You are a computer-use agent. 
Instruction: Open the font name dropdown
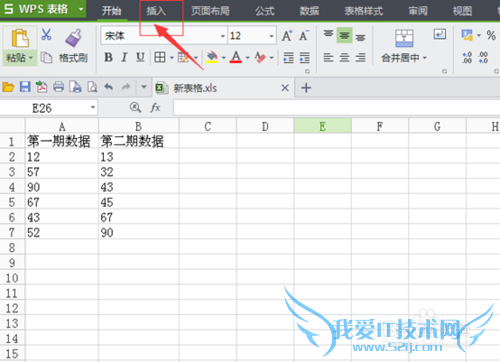click(x=223, y=36)
